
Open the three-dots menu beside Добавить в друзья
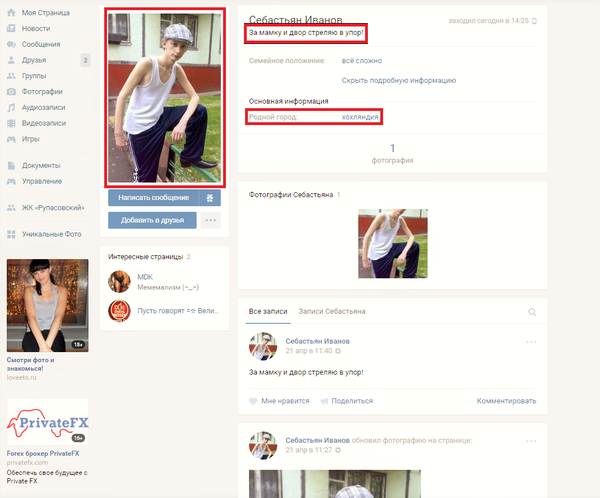(x=210, y=220)
